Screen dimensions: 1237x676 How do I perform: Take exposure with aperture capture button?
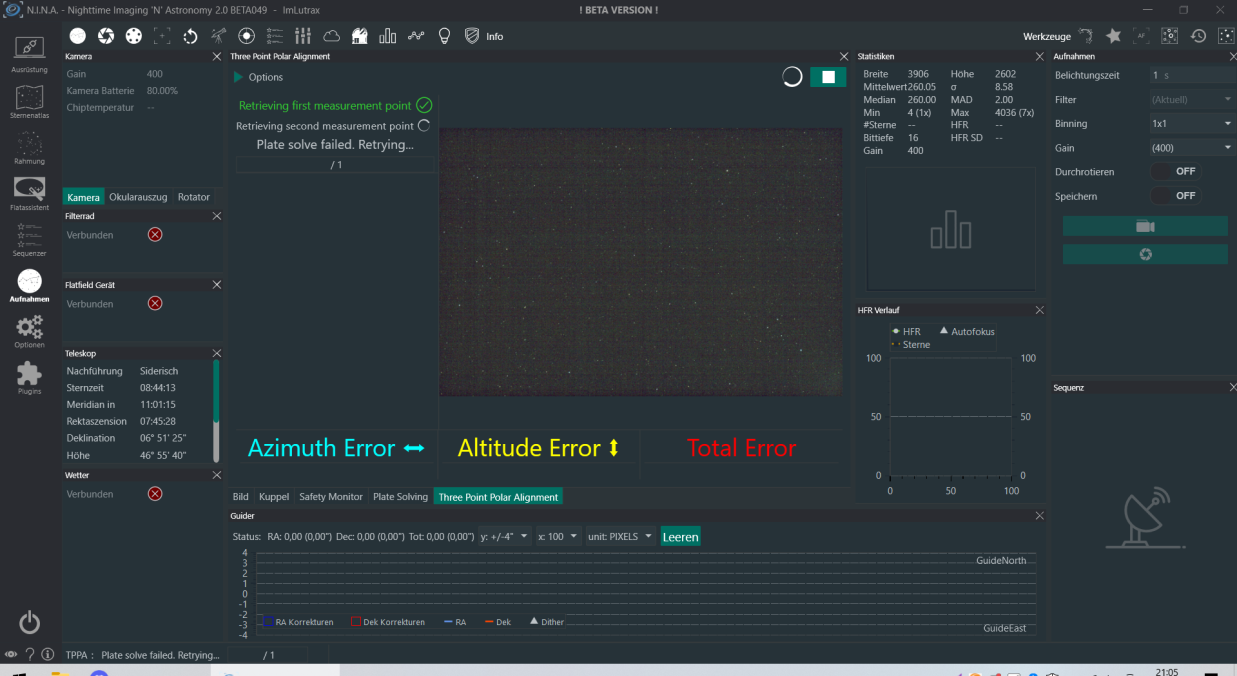pos(1145,254)
